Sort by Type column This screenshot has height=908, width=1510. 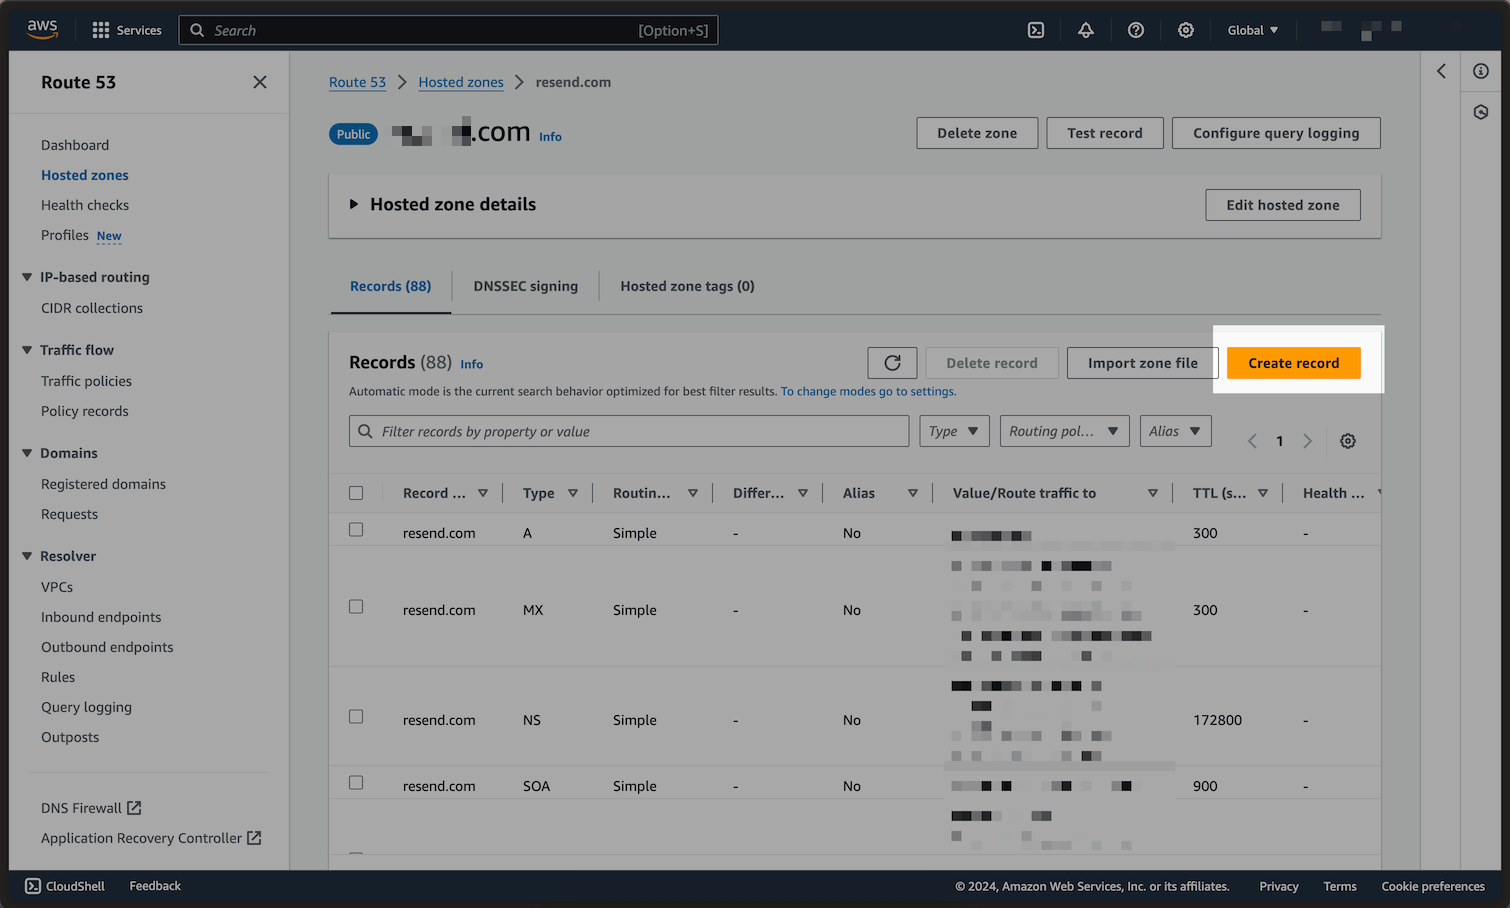pyautogui.click(x=573, y=493)
